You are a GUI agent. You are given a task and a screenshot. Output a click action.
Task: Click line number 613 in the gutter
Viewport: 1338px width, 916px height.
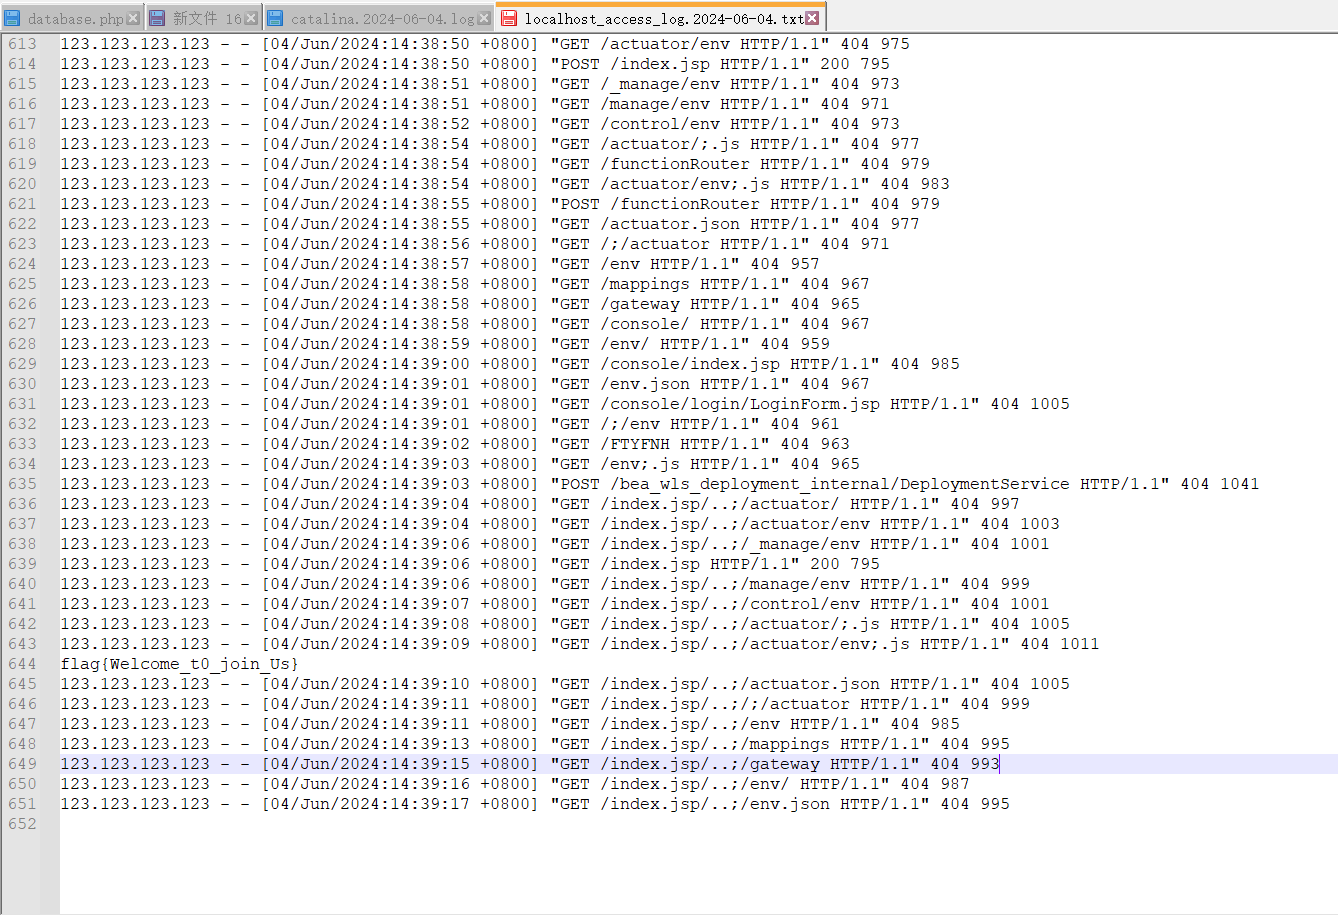tap(22, 44)
